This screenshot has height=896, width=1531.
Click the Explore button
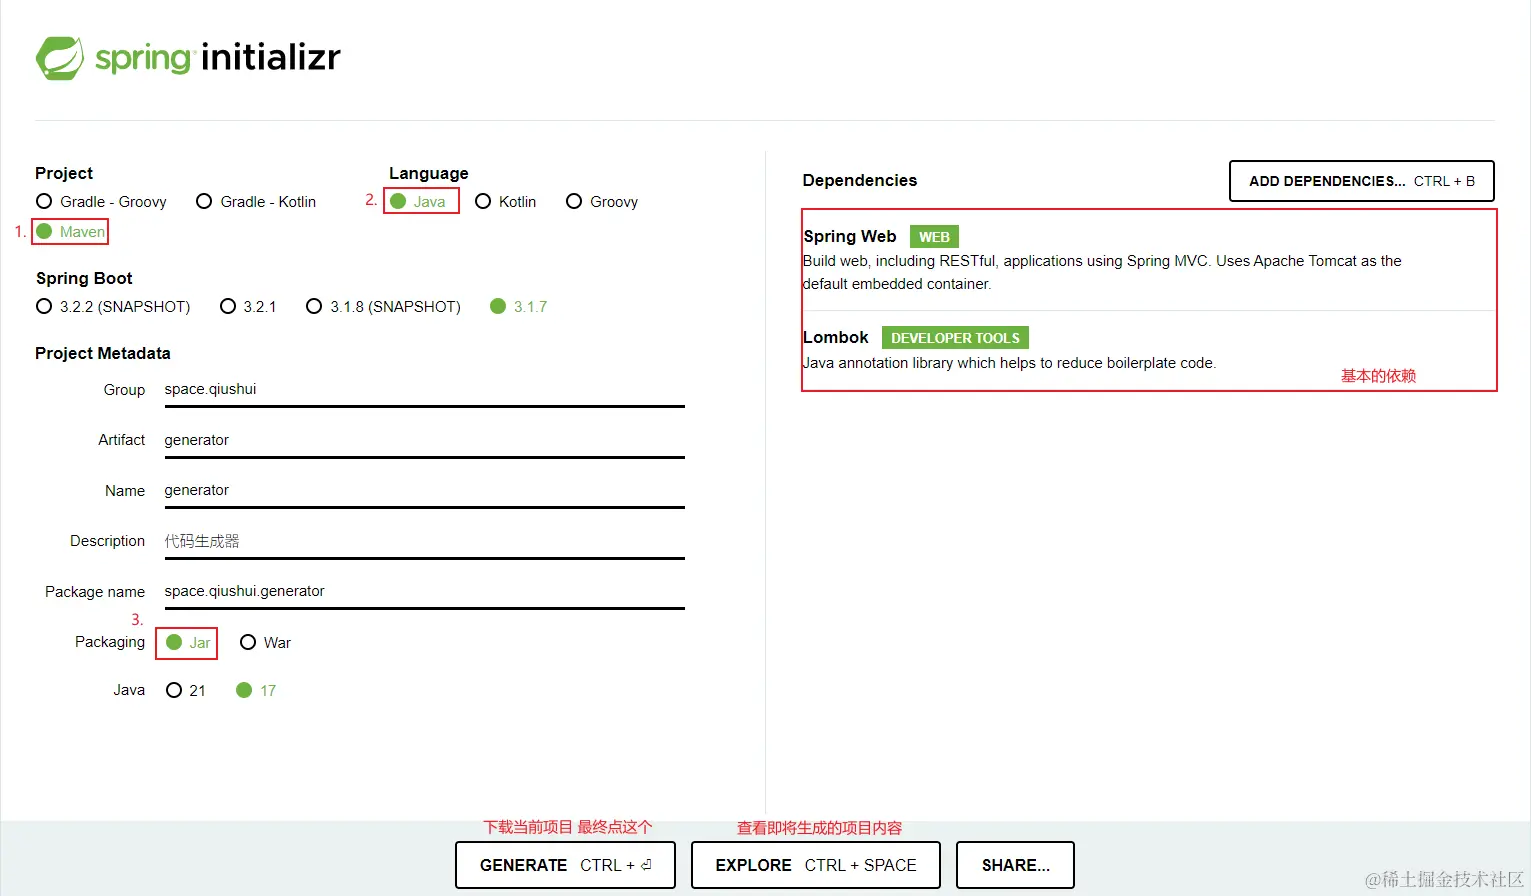coord(815,865)
